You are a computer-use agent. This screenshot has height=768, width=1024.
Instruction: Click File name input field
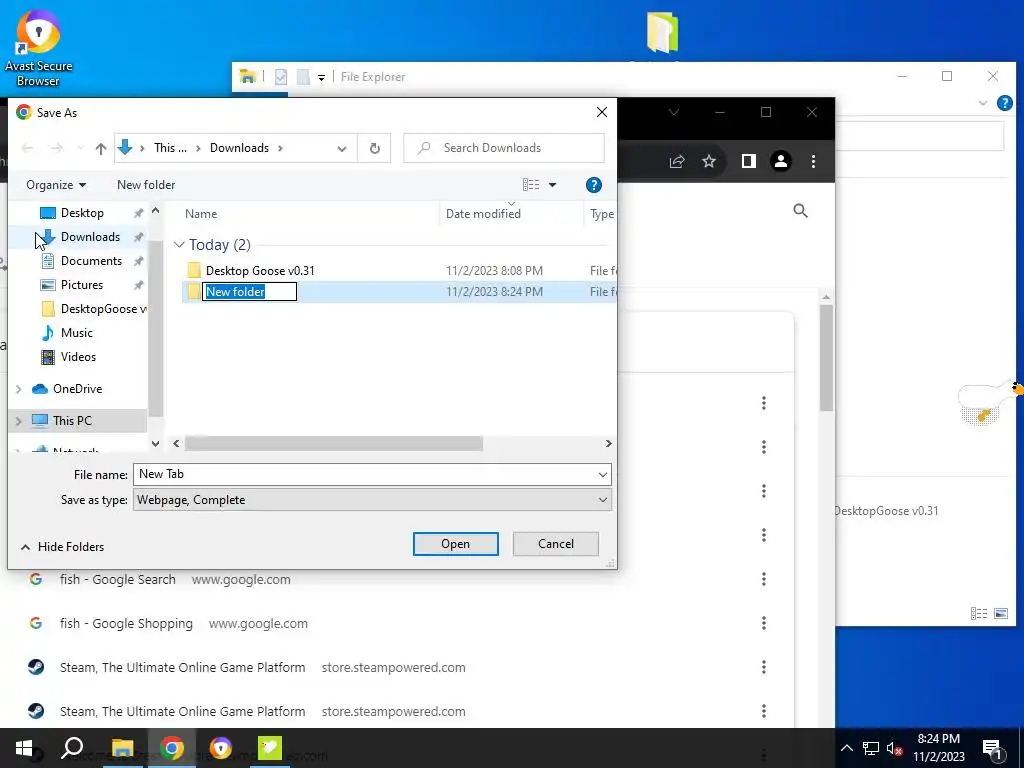tap(364, 475)
